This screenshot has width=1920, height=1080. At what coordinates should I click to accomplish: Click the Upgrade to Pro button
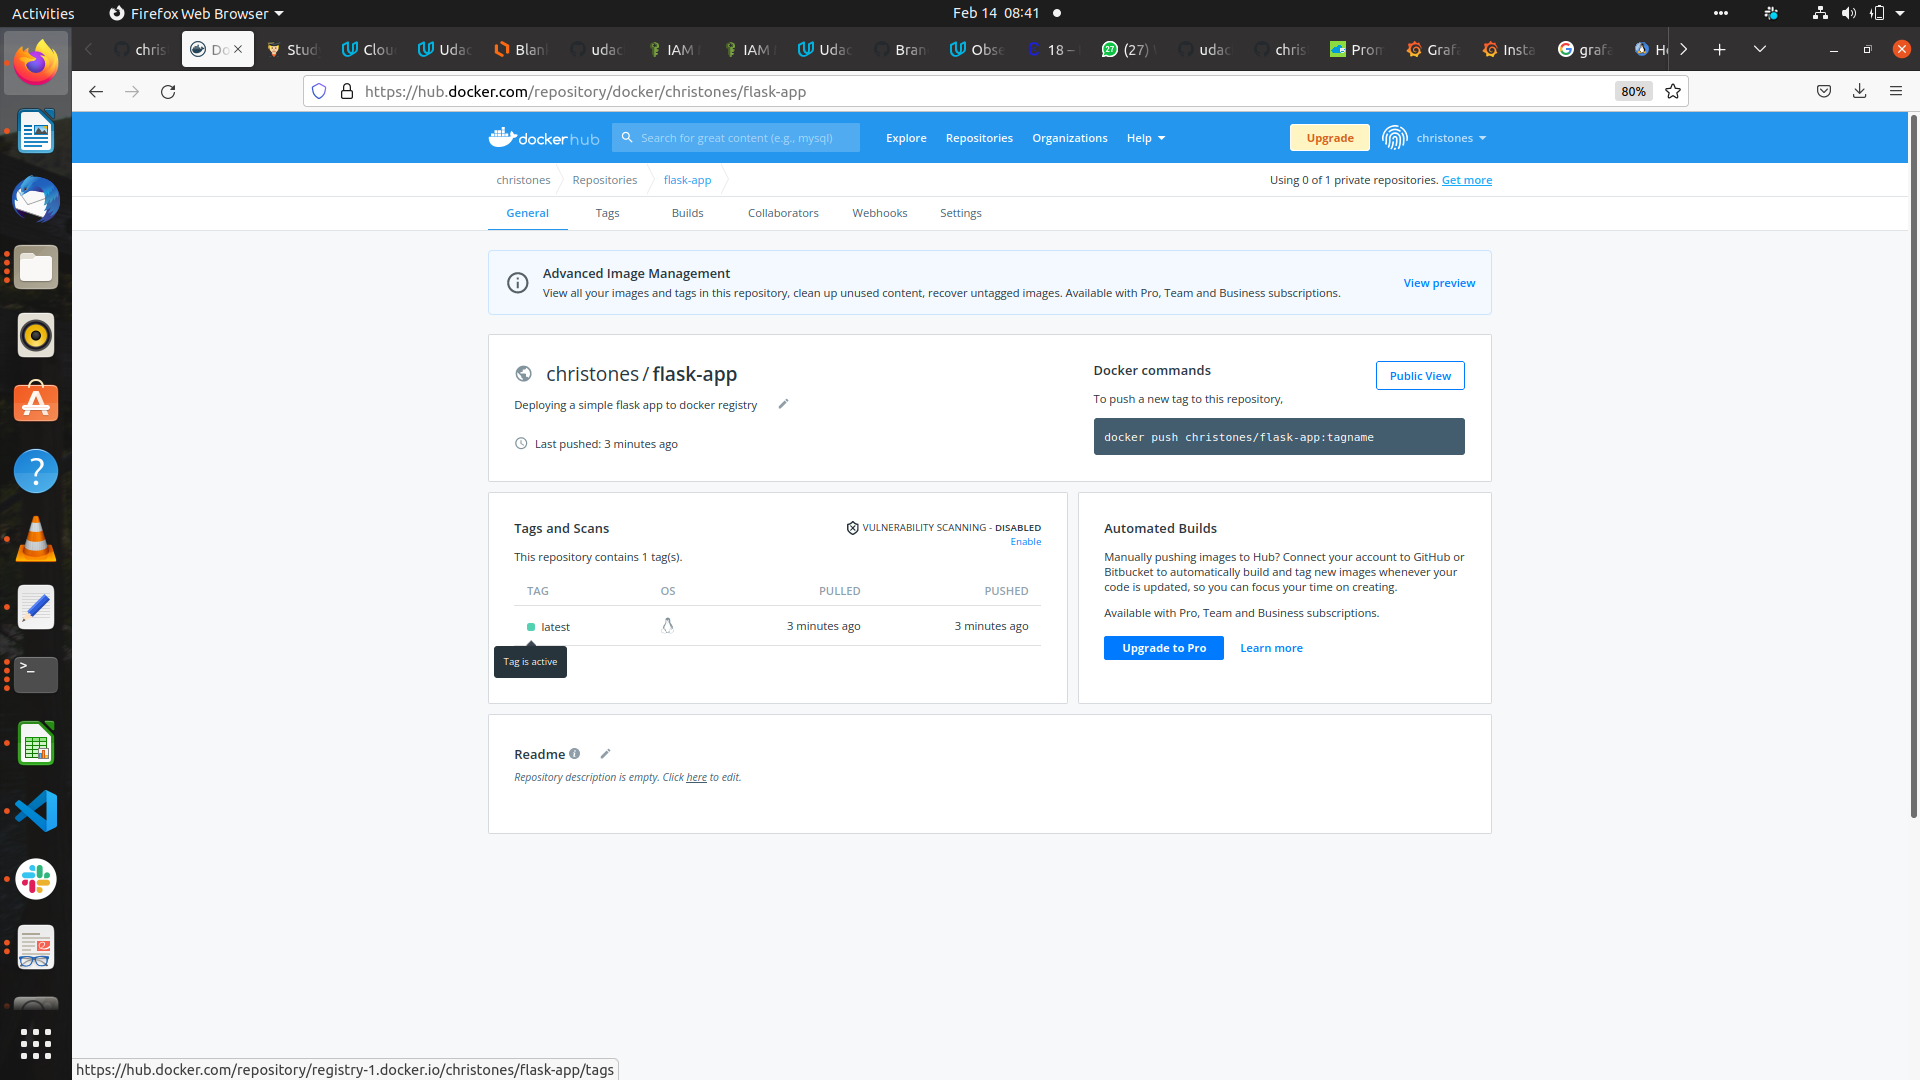tap(1163, 648)
